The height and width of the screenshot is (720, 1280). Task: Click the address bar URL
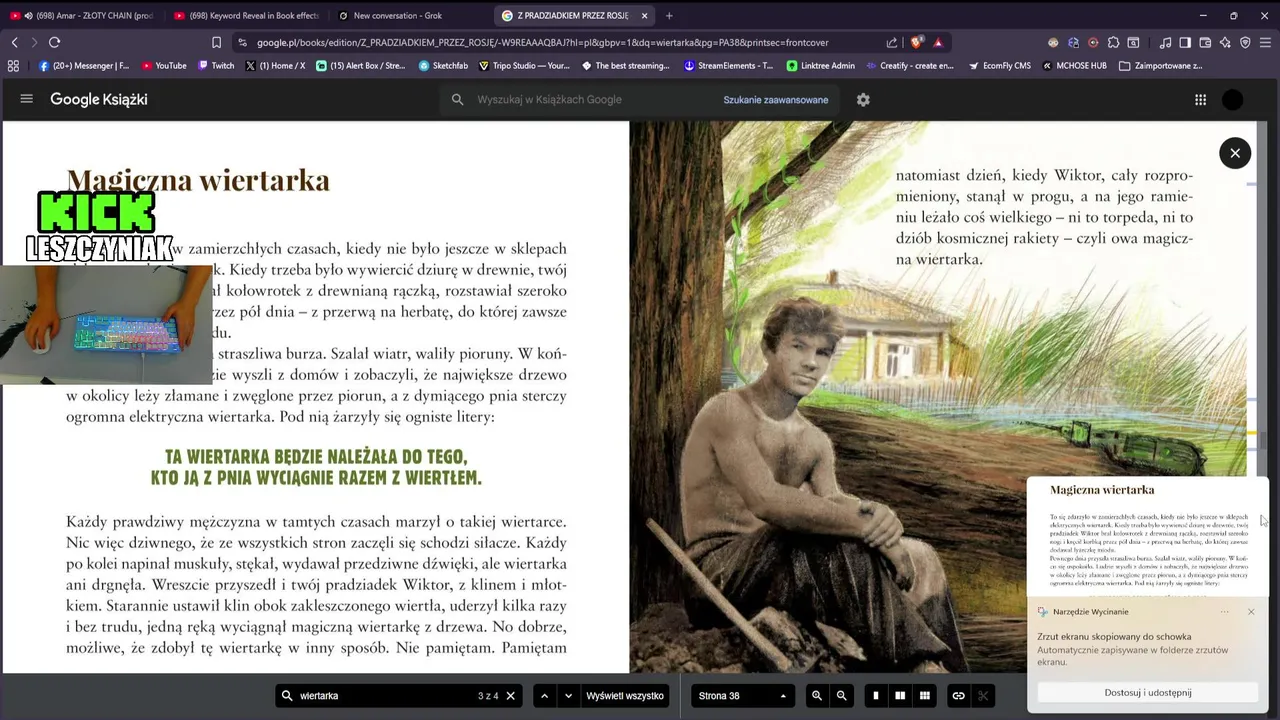(542, 43)
